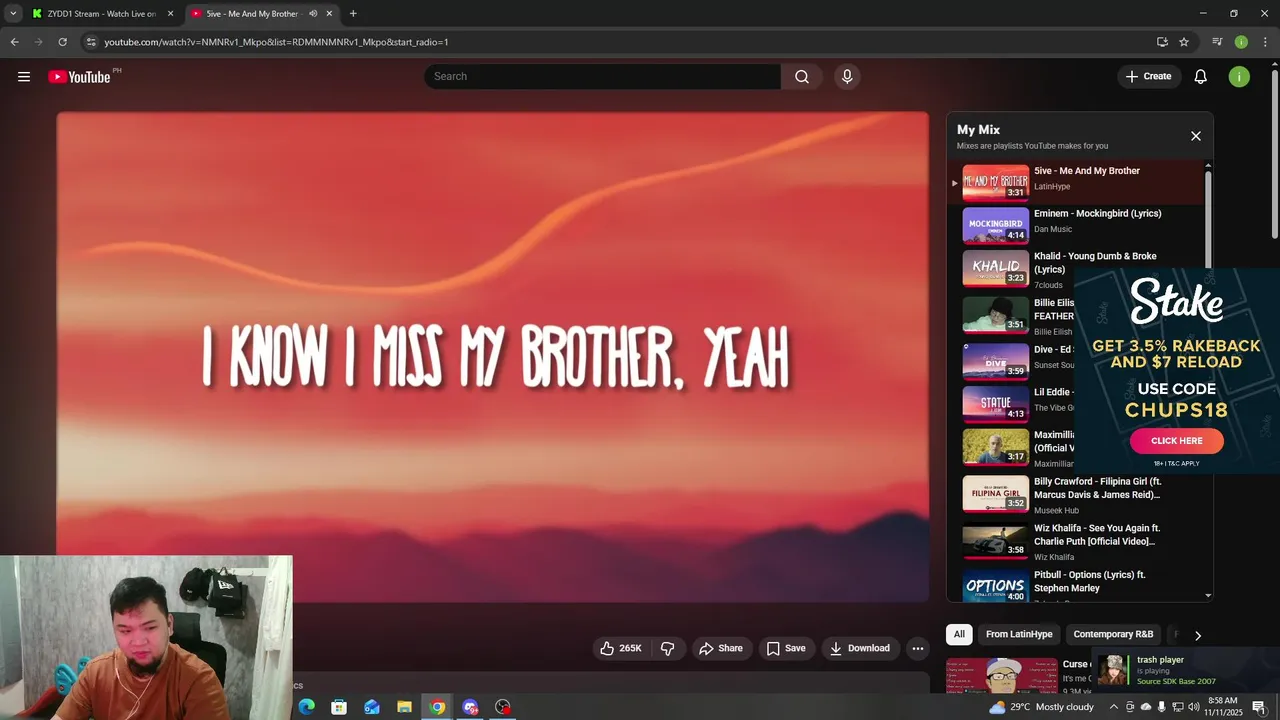The height and width of the screenshot is (720, 1280).
Task: Save video to a playlist
Action: (x=786, y=648)
